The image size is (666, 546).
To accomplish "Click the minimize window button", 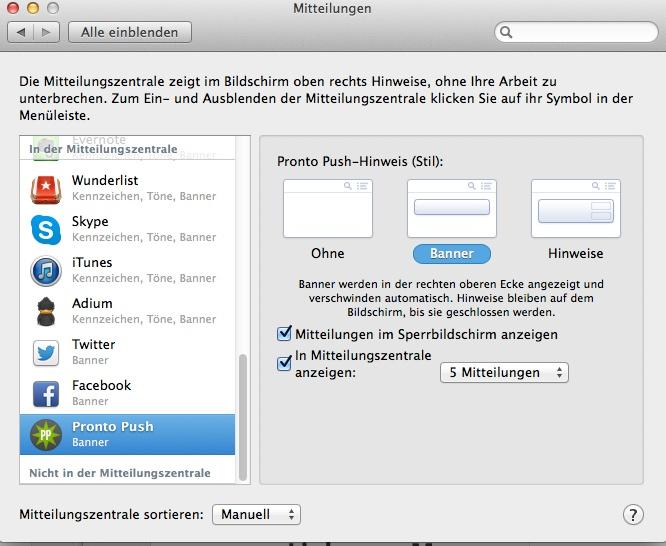I will [33, 8].
